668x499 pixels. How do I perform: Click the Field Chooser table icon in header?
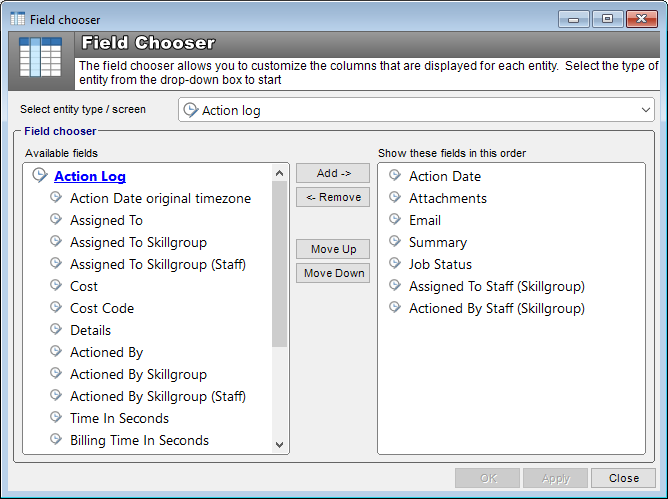pyautogui.click(x=41, y=57)
